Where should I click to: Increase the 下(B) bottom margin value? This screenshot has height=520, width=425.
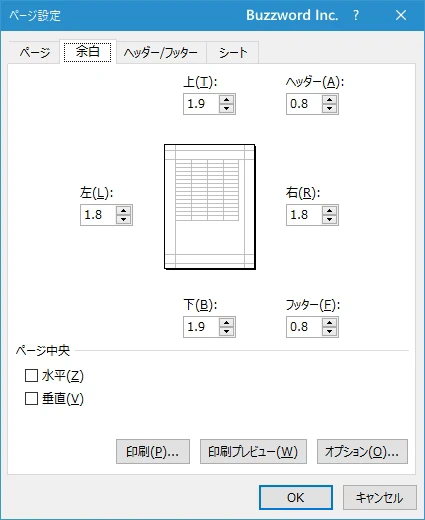coord(227,323)
